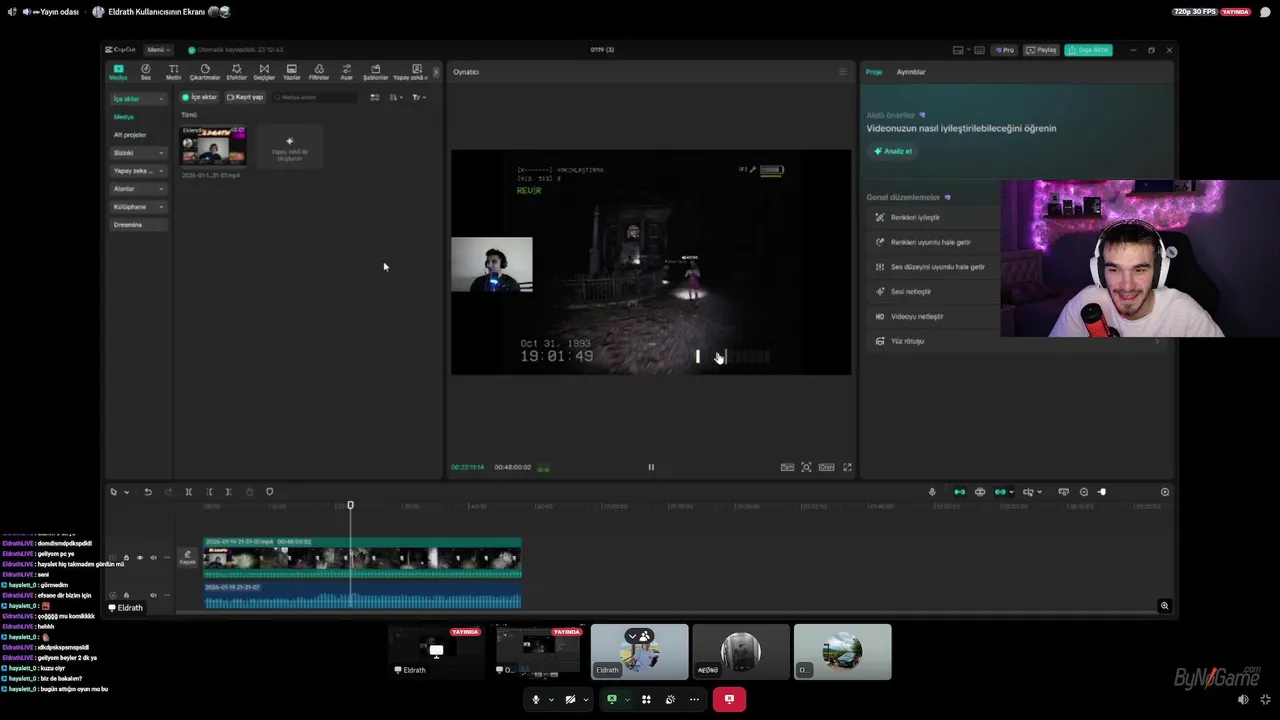Switch to the Proje tab
1280x720 pixels.
point(874,72)
